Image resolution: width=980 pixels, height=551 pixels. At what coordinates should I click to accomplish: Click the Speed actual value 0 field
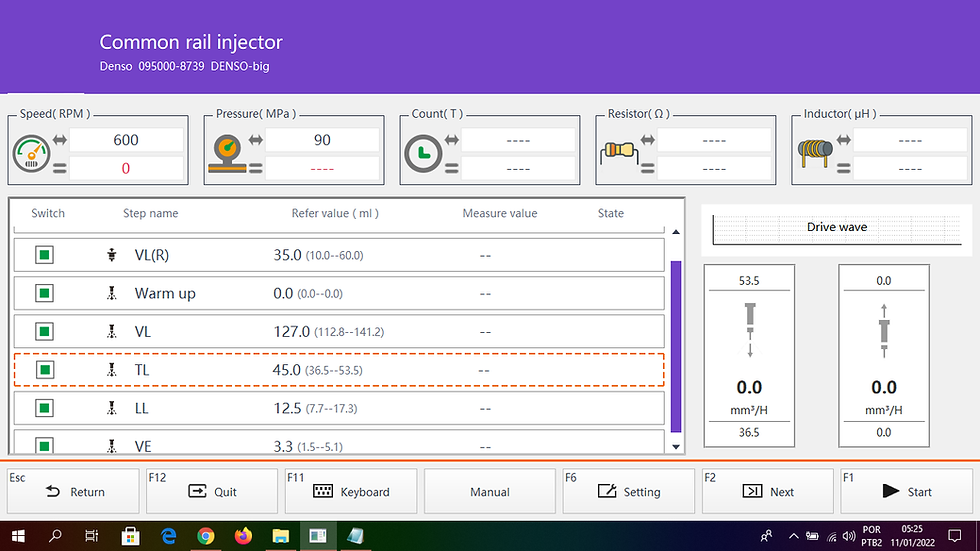tap(126, 169)
